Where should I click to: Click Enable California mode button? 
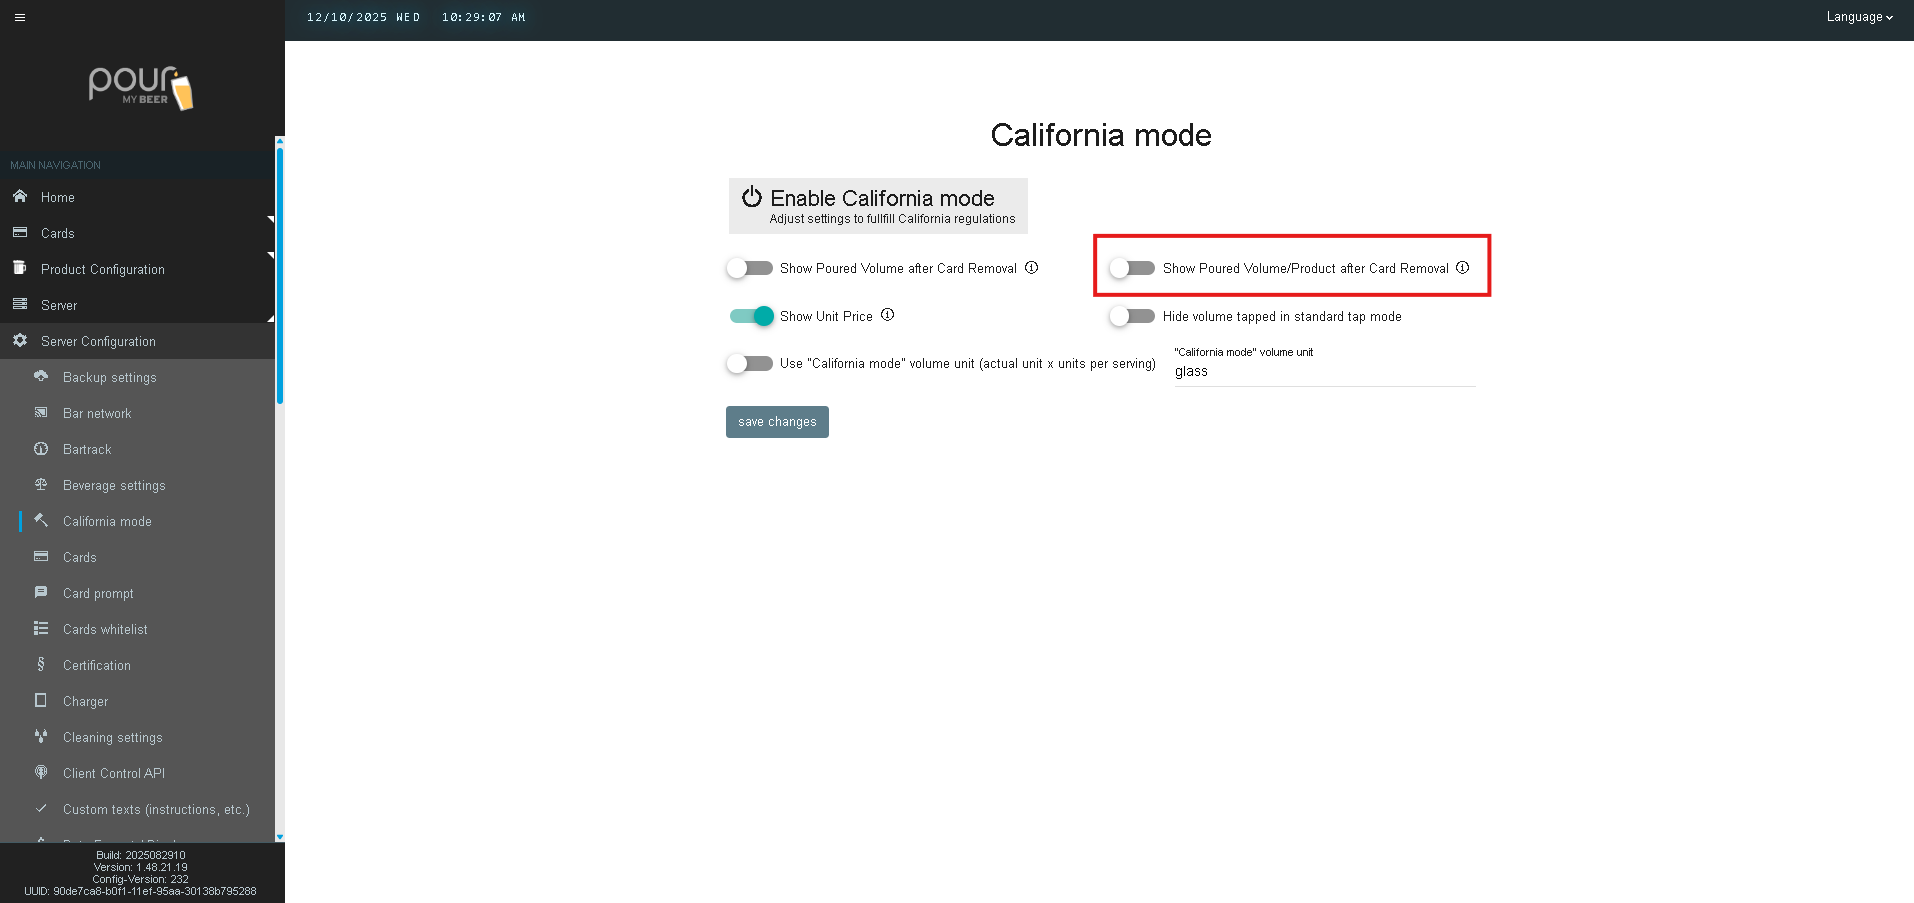click(x=878, y=206)
